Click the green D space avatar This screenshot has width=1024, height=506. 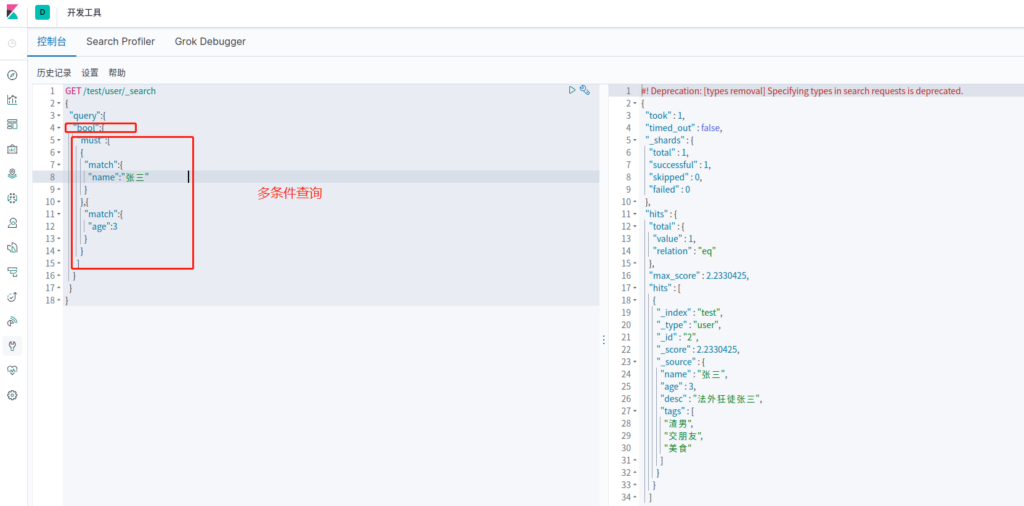[x=44, y=13]
